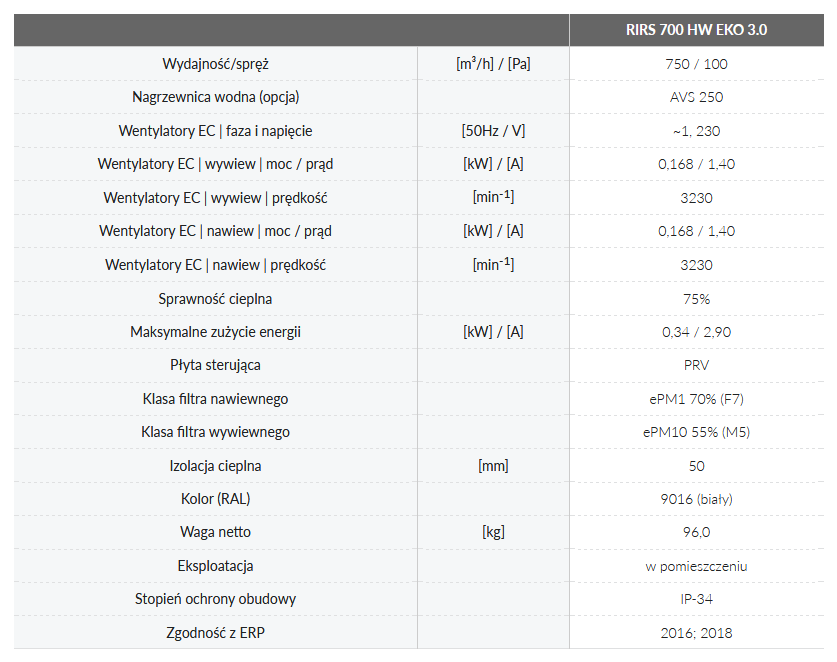Click the 9016 (biały) color value
Image resolution: width=837 pixels, height=662 pixels.
(x=696, y=499)
